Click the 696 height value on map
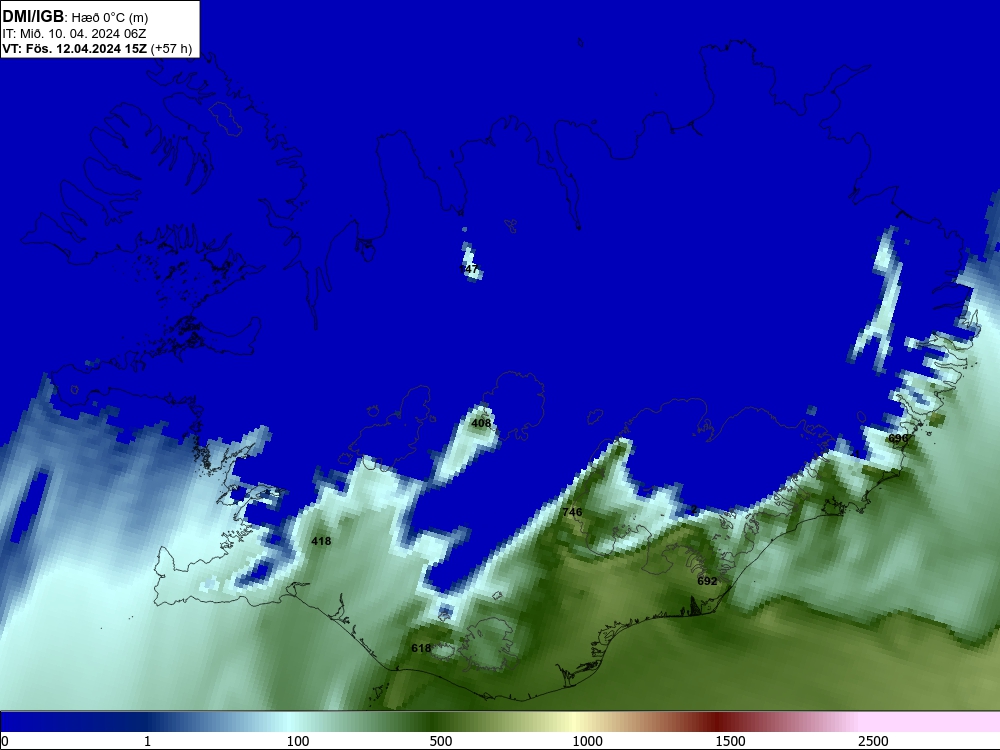 pos(898,438)
